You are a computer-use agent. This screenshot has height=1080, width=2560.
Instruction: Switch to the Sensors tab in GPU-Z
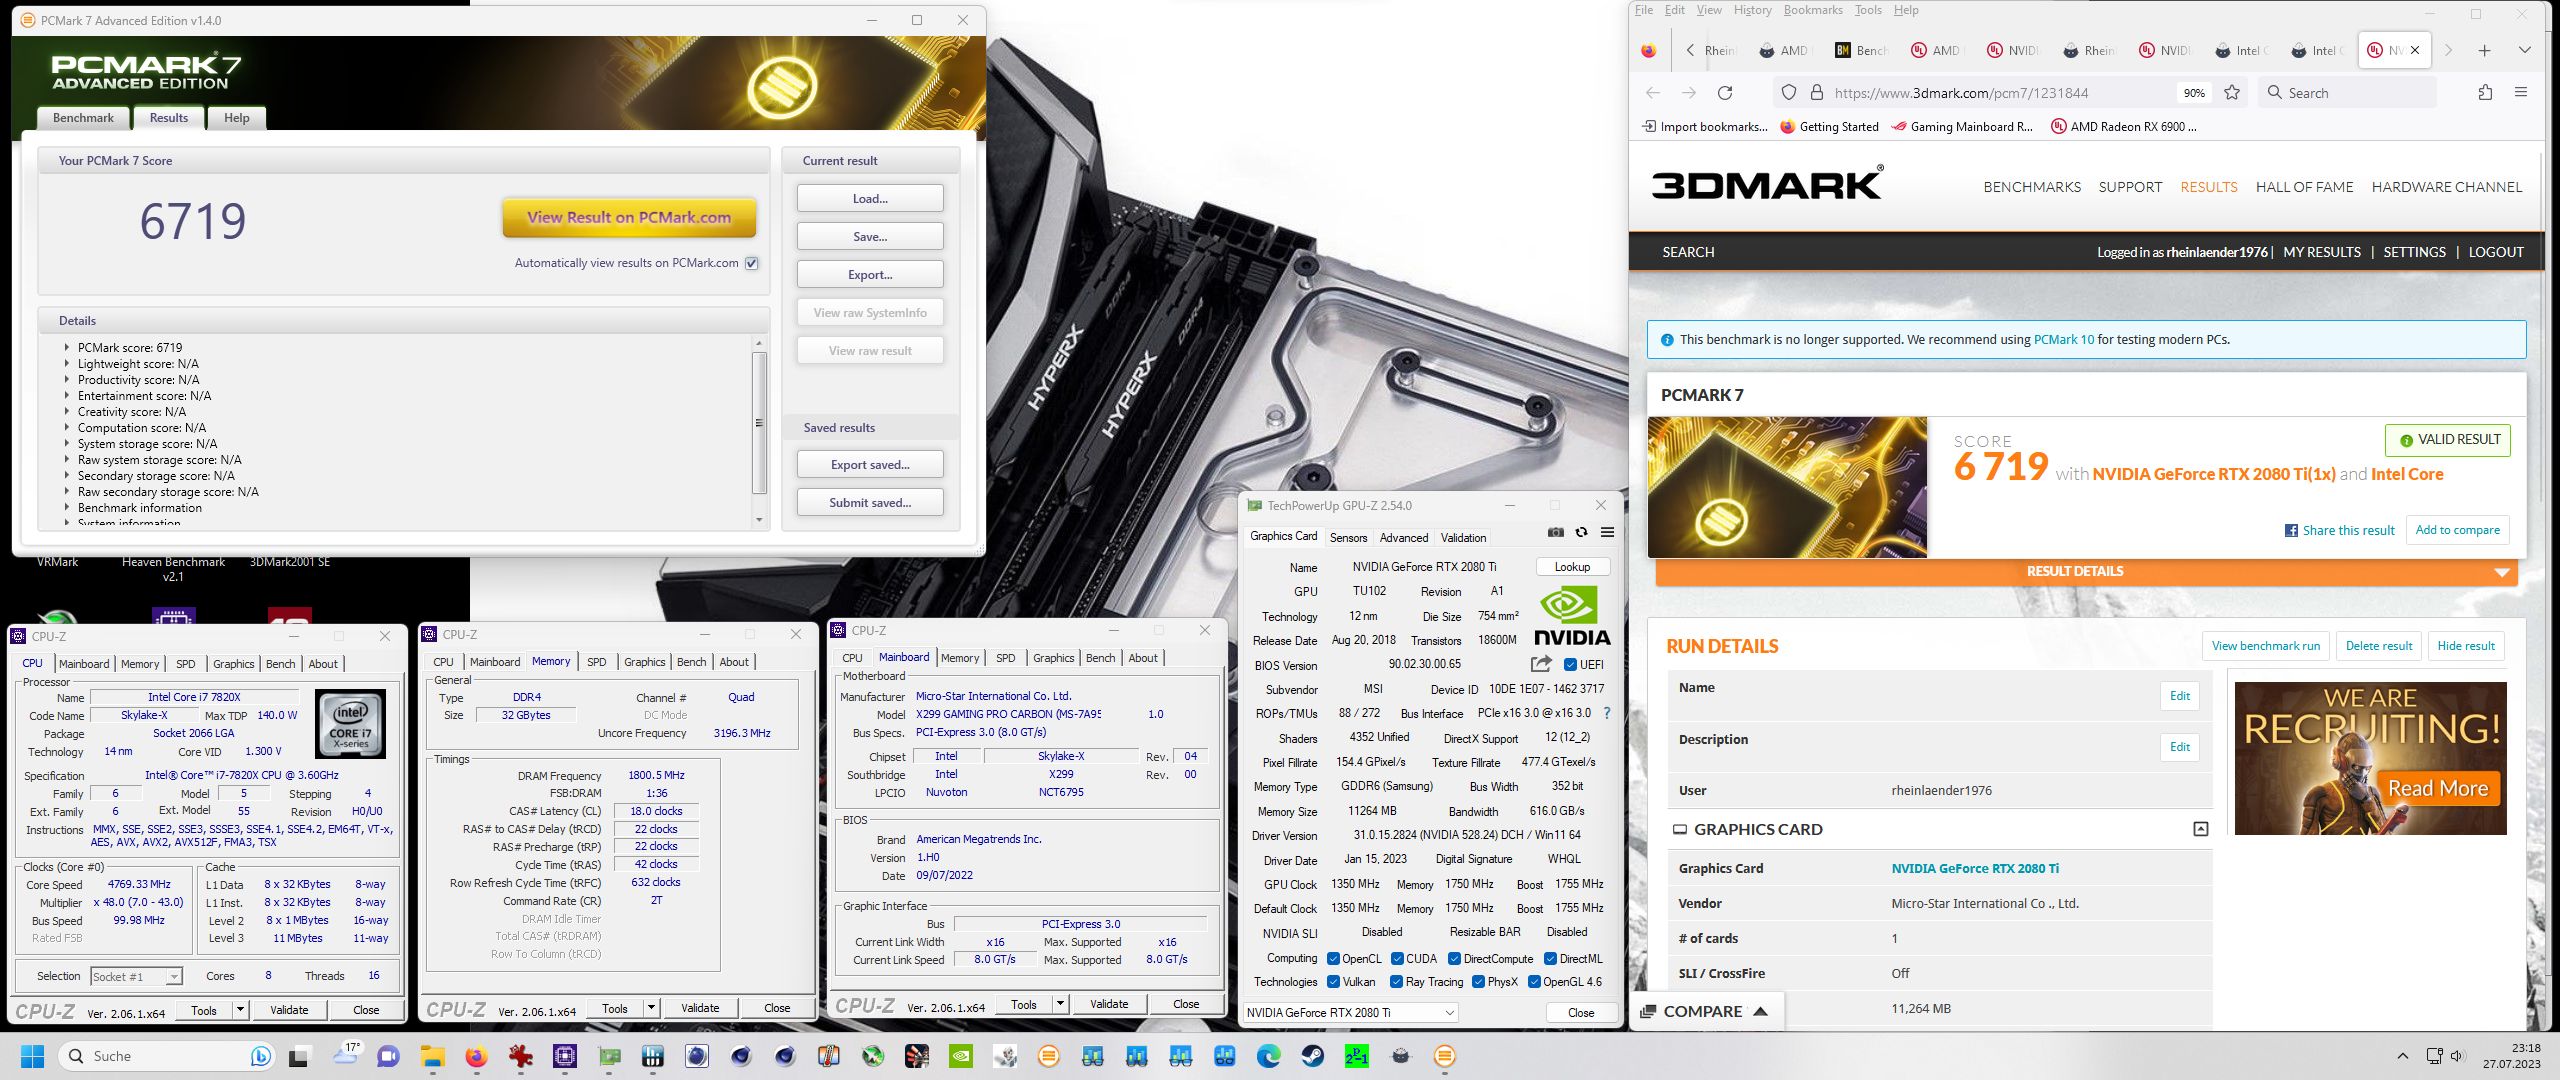pos(1348,537)
